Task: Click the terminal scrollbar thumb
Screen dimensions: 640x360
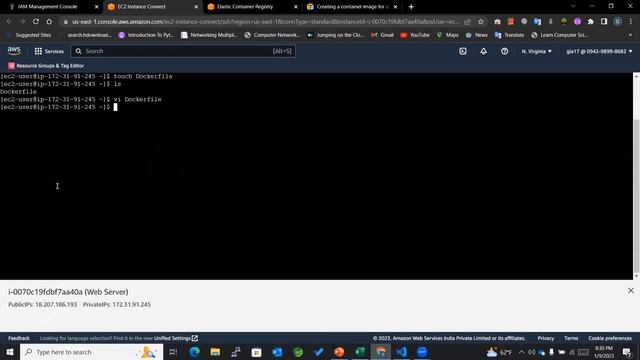Action: point(636,196)
